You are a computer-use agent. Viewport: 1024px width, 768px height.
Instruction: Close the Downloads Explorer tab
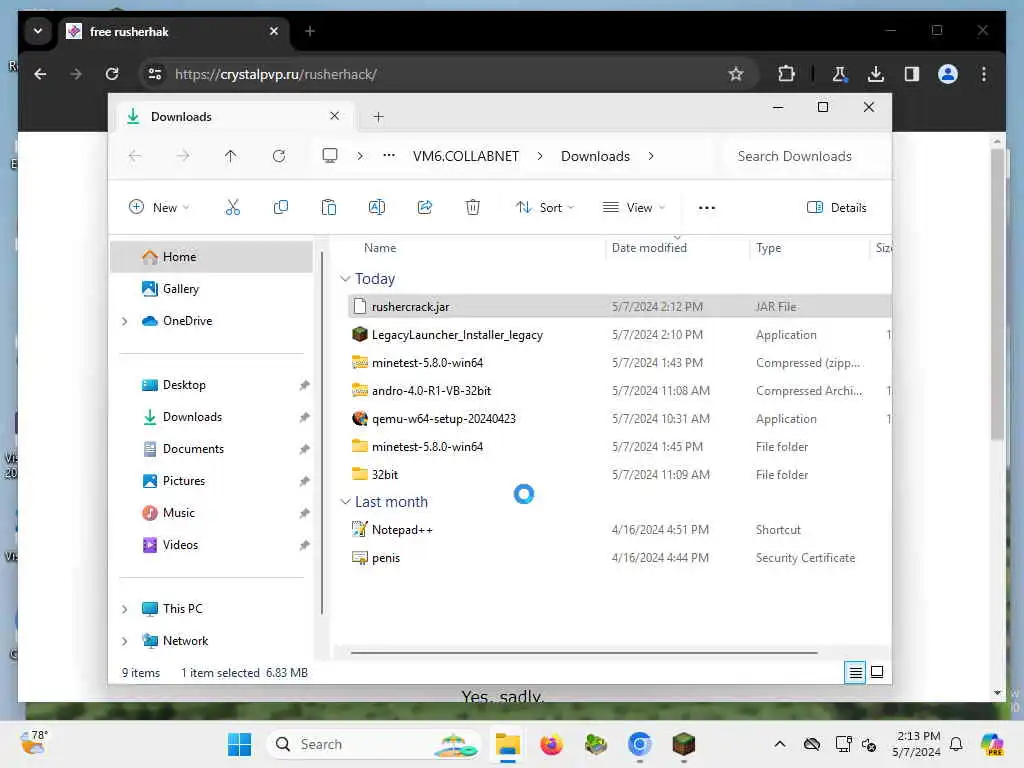point(334,116)
